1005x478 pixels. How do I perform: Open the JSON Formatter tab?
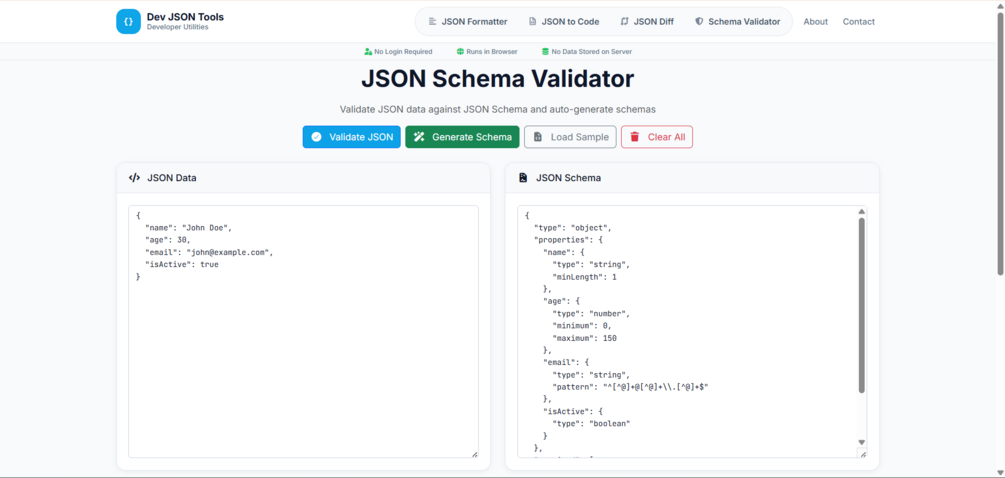467,21
